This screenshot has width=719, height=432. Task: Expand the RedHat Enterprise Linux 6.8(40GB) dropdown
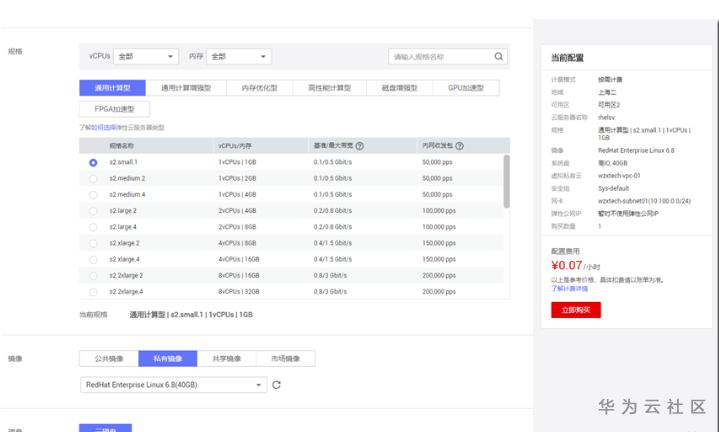173,385
